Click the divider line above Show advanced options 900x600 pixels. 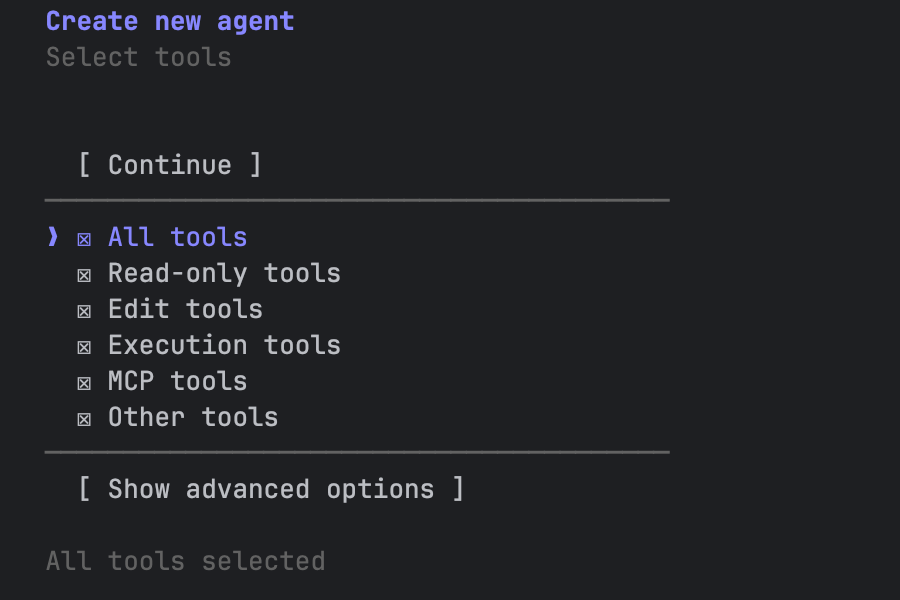(x=357, y=453)
